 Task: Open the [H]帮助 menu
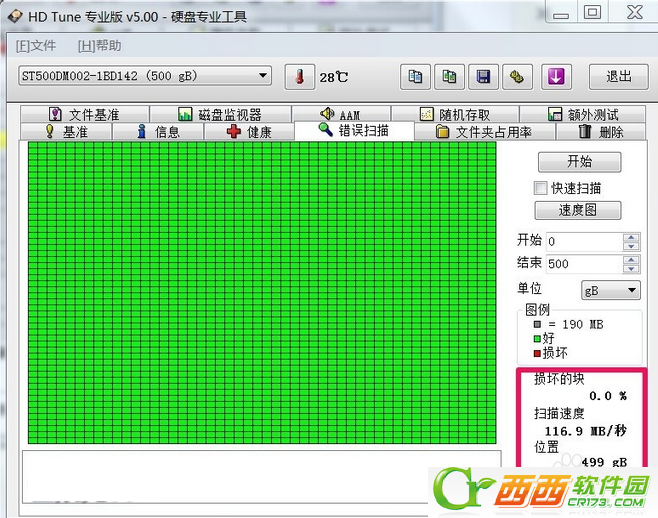pos(99,45)
